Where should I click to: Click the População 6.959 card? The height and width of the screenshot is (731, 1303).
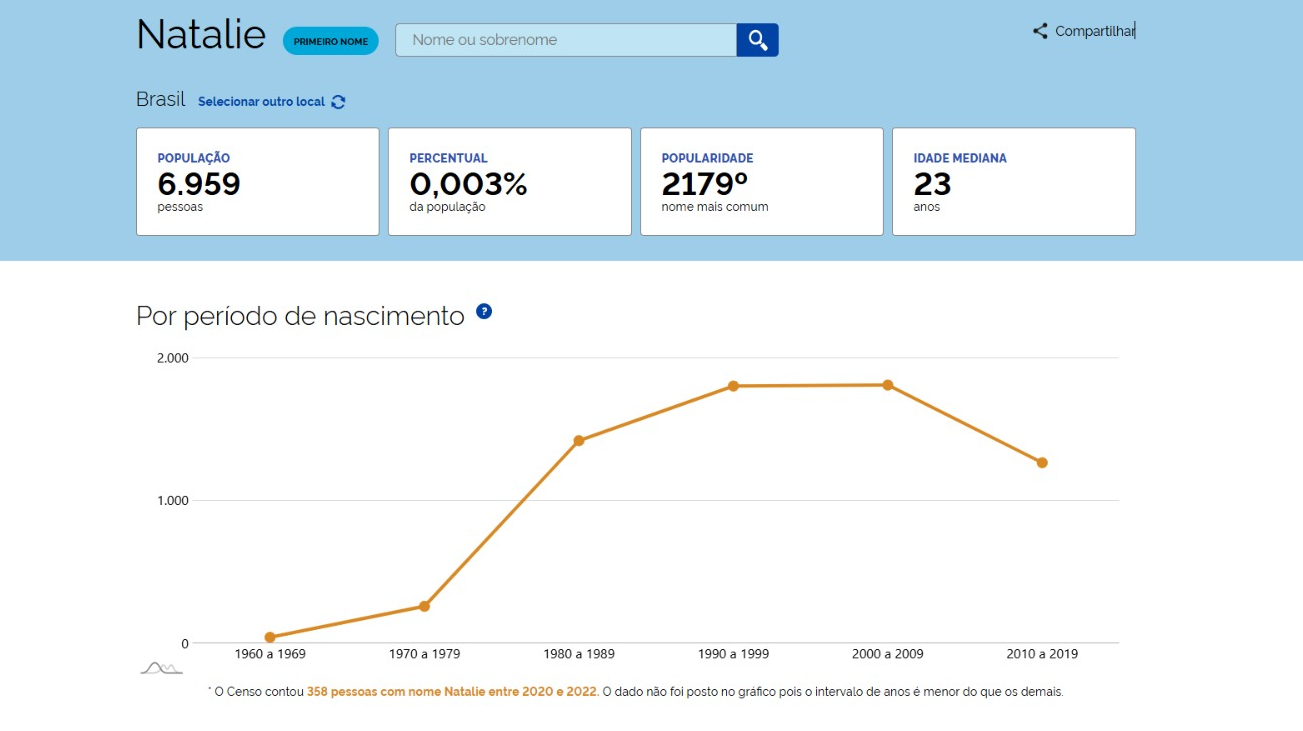point(258,182)
